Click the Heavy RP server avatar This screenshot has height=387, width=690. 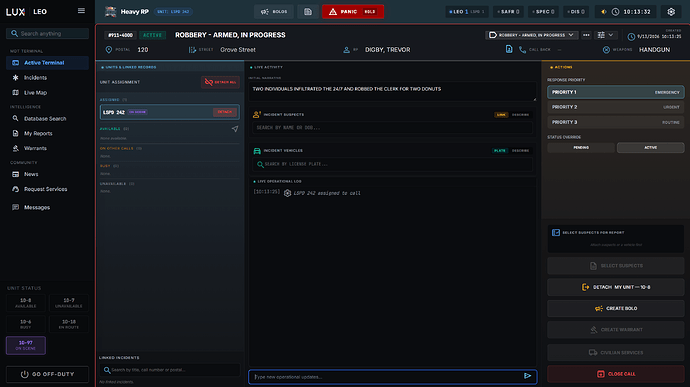tap(110, 11)
